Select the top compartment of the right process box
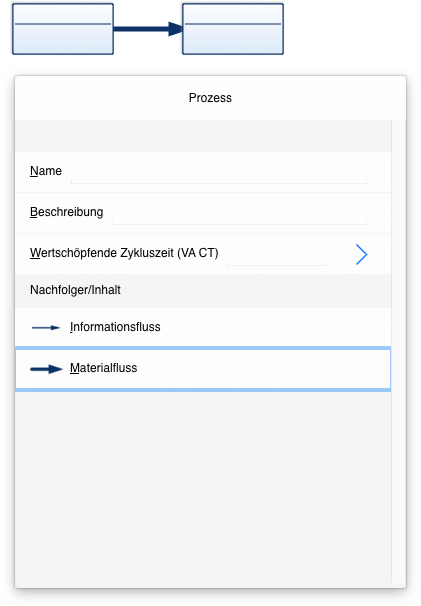The width and height of the screenshot is (421, 606). pyautogui.click(x=233, y=14)
